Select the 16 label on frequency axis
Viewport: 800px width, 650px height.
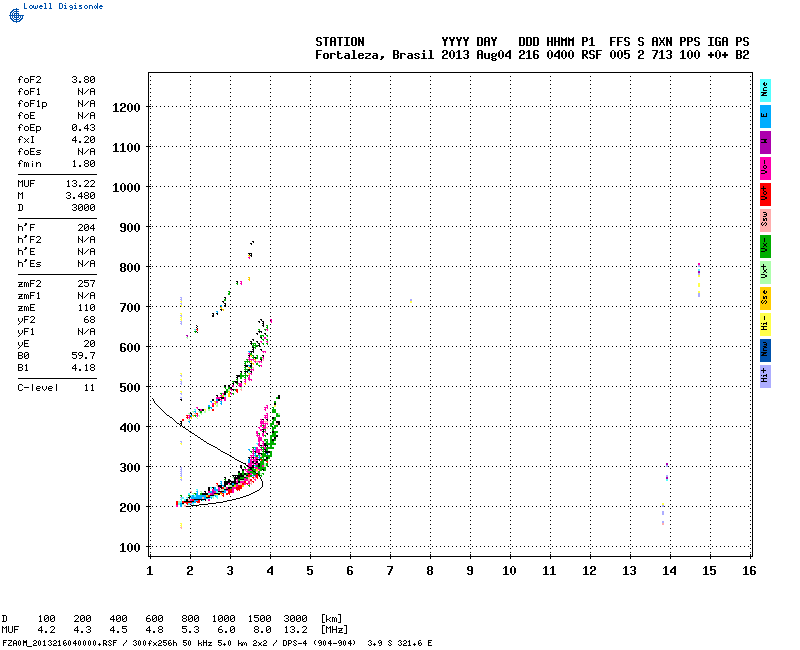coord(749,571)
